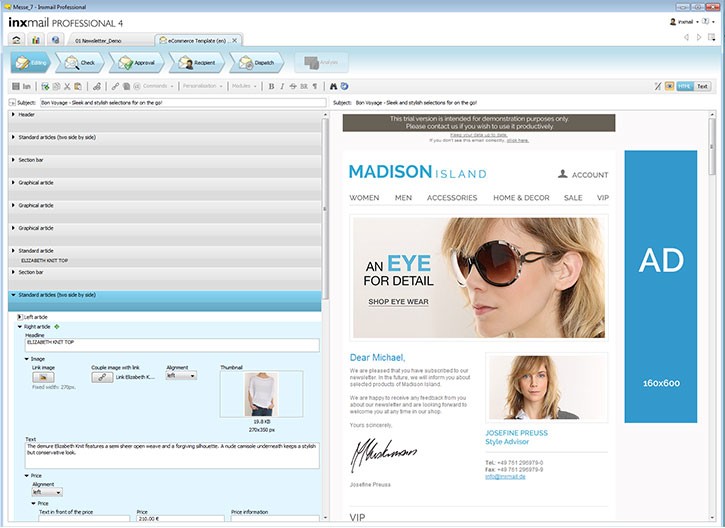The image size is (725, 528).
Task: Click SHOP EYE WEAR link in preview
Action: tap(398, 301)
